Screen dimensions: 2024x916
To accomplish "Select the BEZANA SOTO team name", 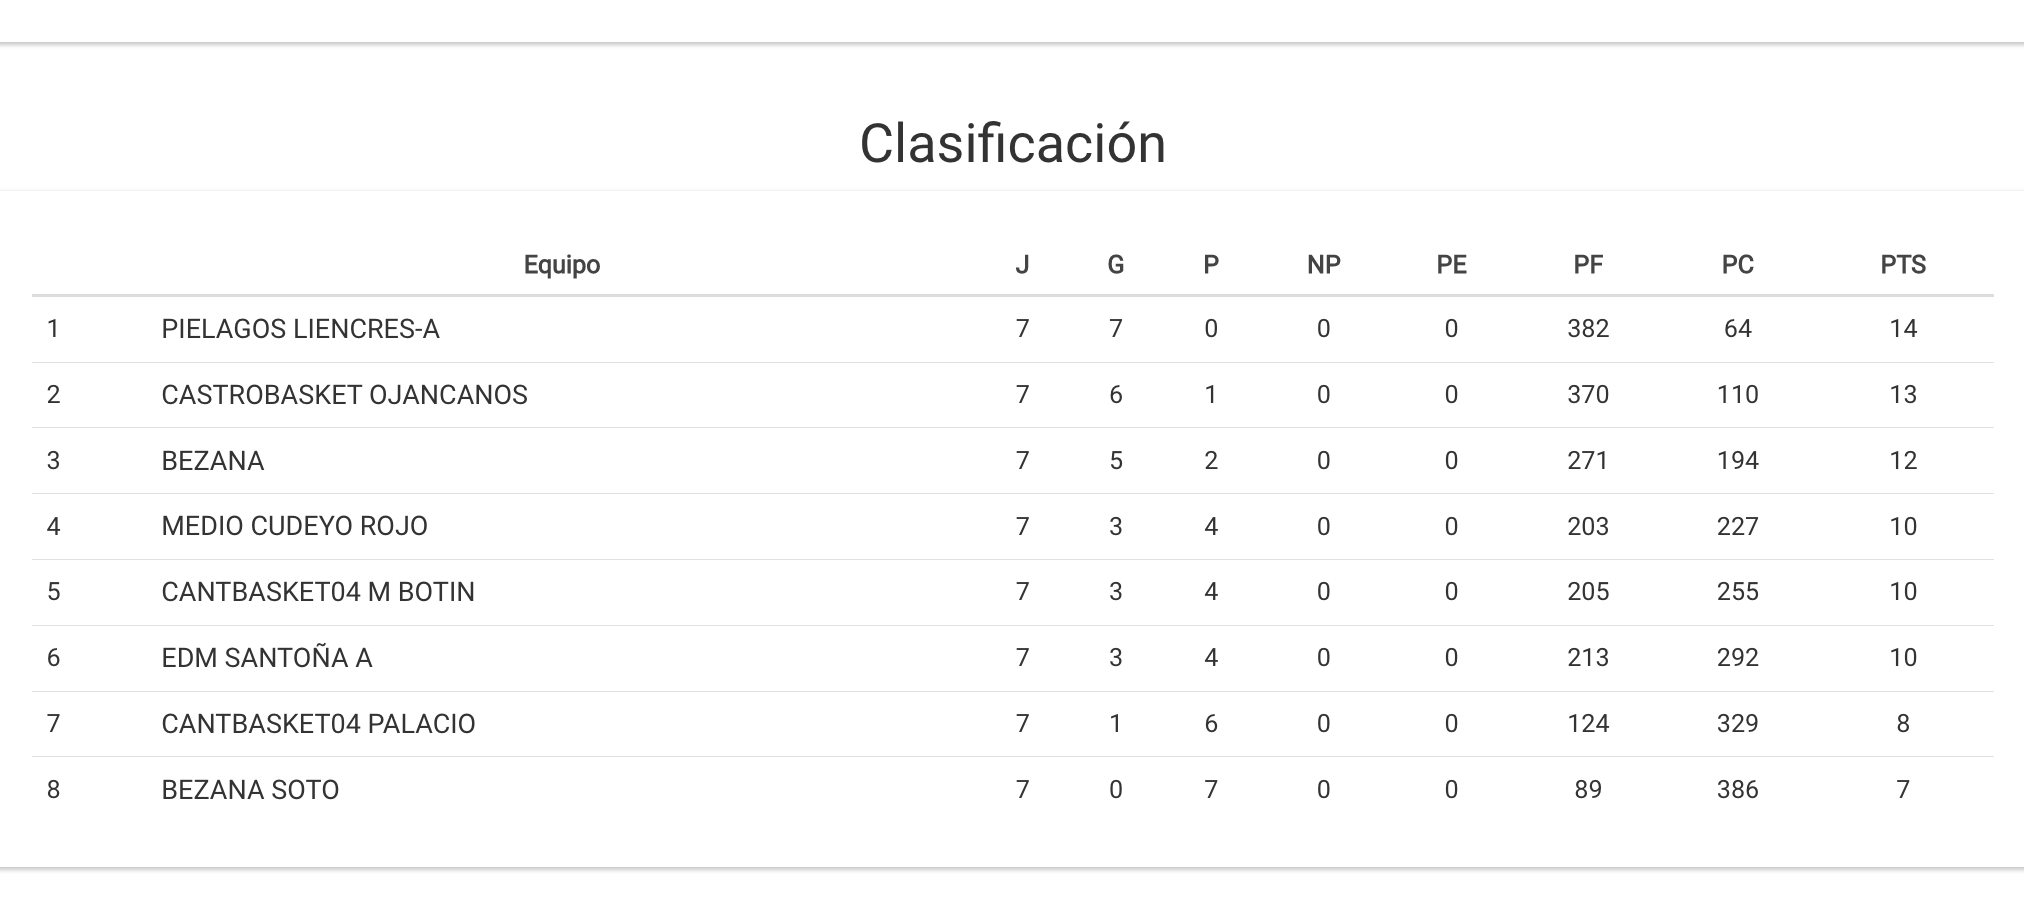I will 250,790.
